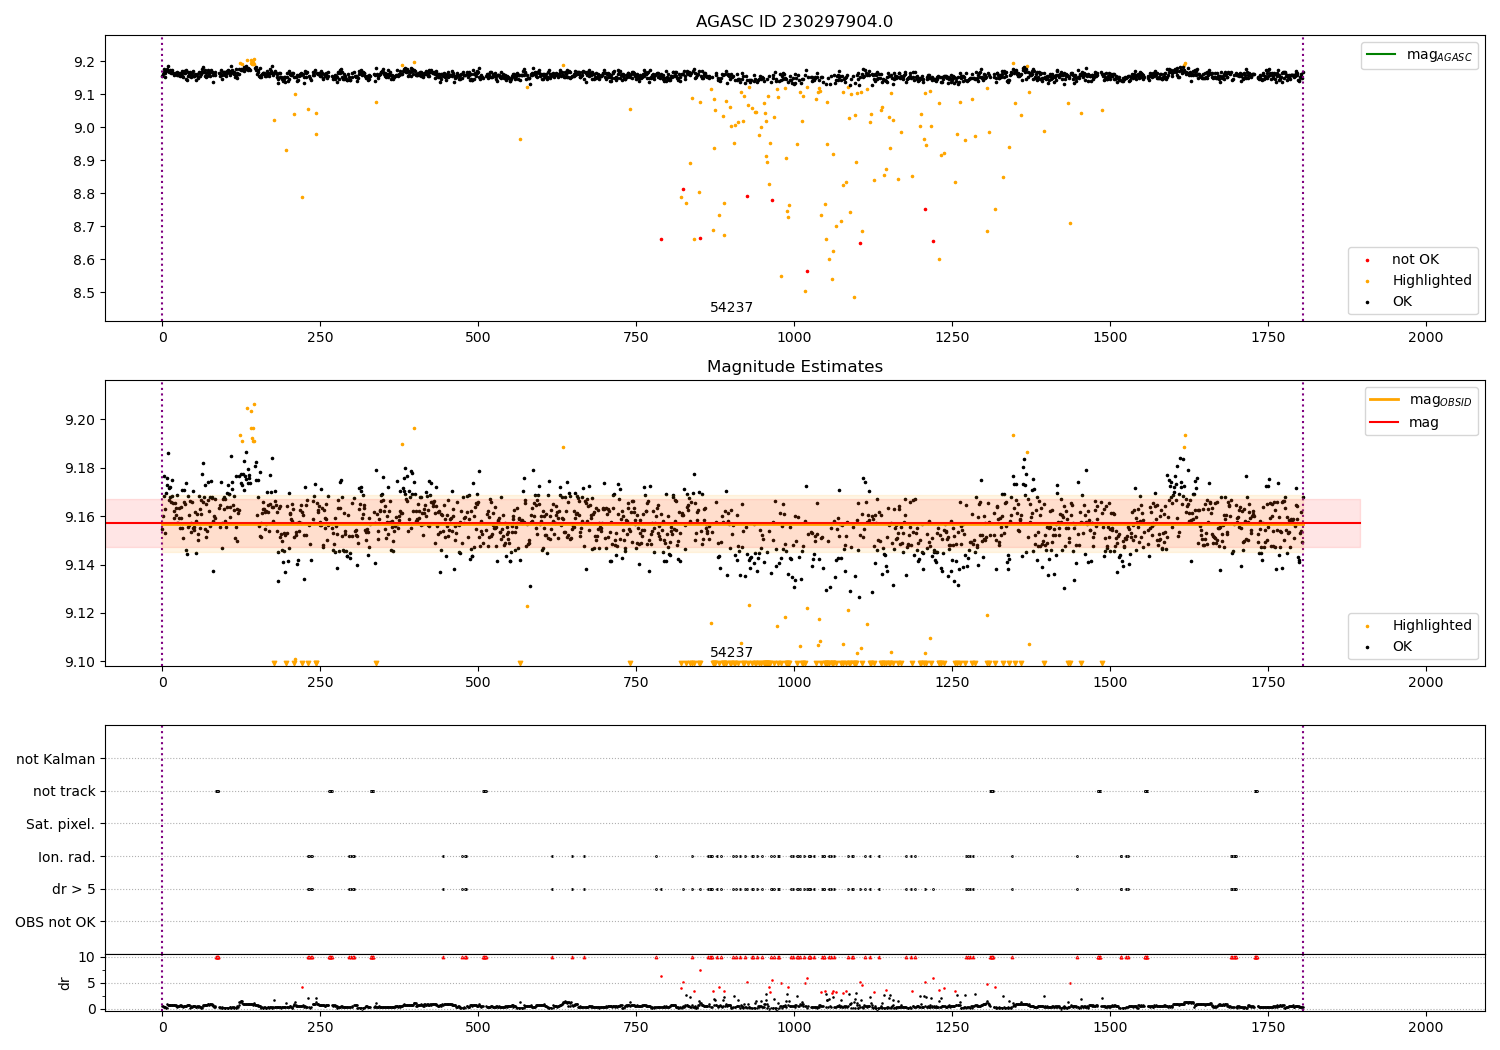Click the 9.20 tick label on middle plot
The image size is (1500, 1050).
pos(82,420)
